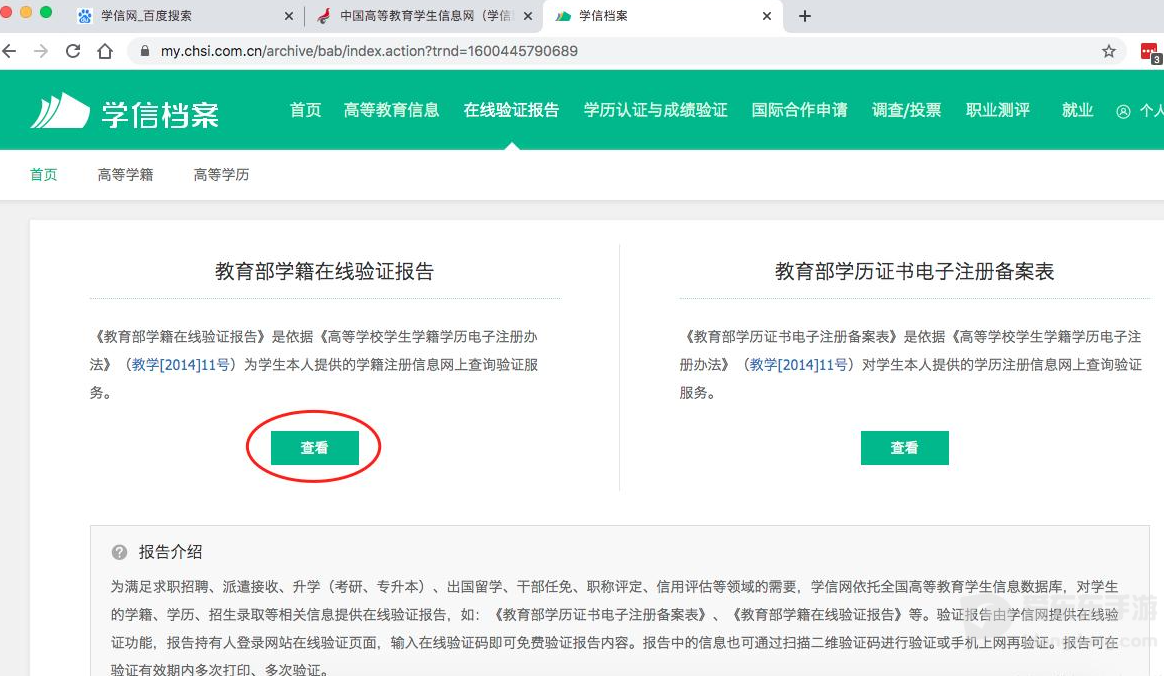Select the 学信档案 browser tab
Viewport: 1164px width, 676px height.
pyautogui.click(x=664, y=16)
